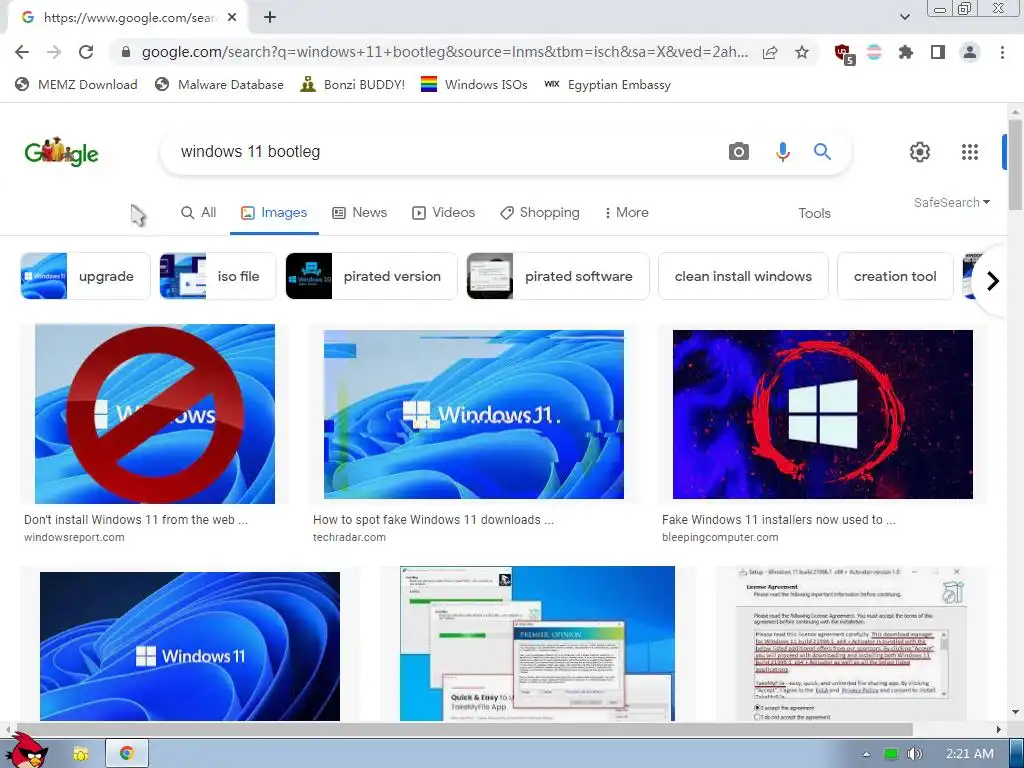Click the address bar URL
The image size is (1024, 768).
tap(445, 52)
